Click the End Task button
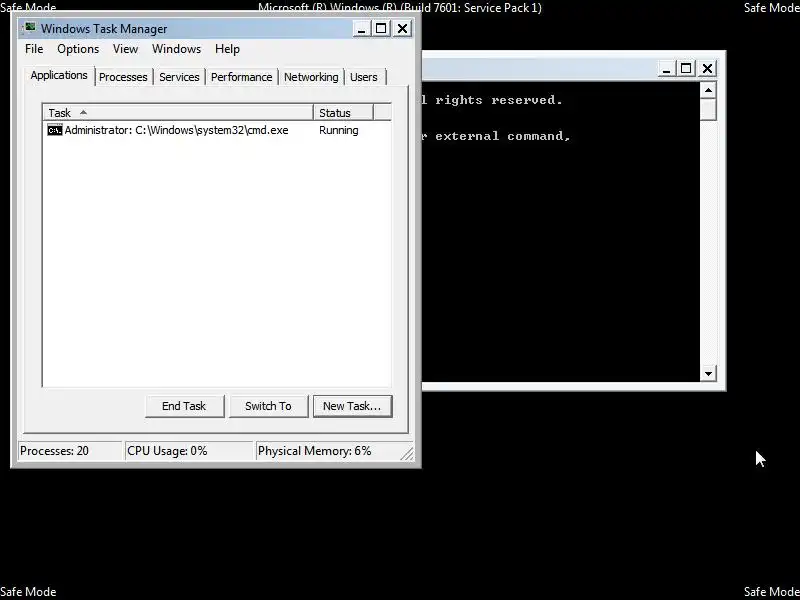Image resolution: width=800 pixels, height=600 pixels. click(x=184, y=406)
